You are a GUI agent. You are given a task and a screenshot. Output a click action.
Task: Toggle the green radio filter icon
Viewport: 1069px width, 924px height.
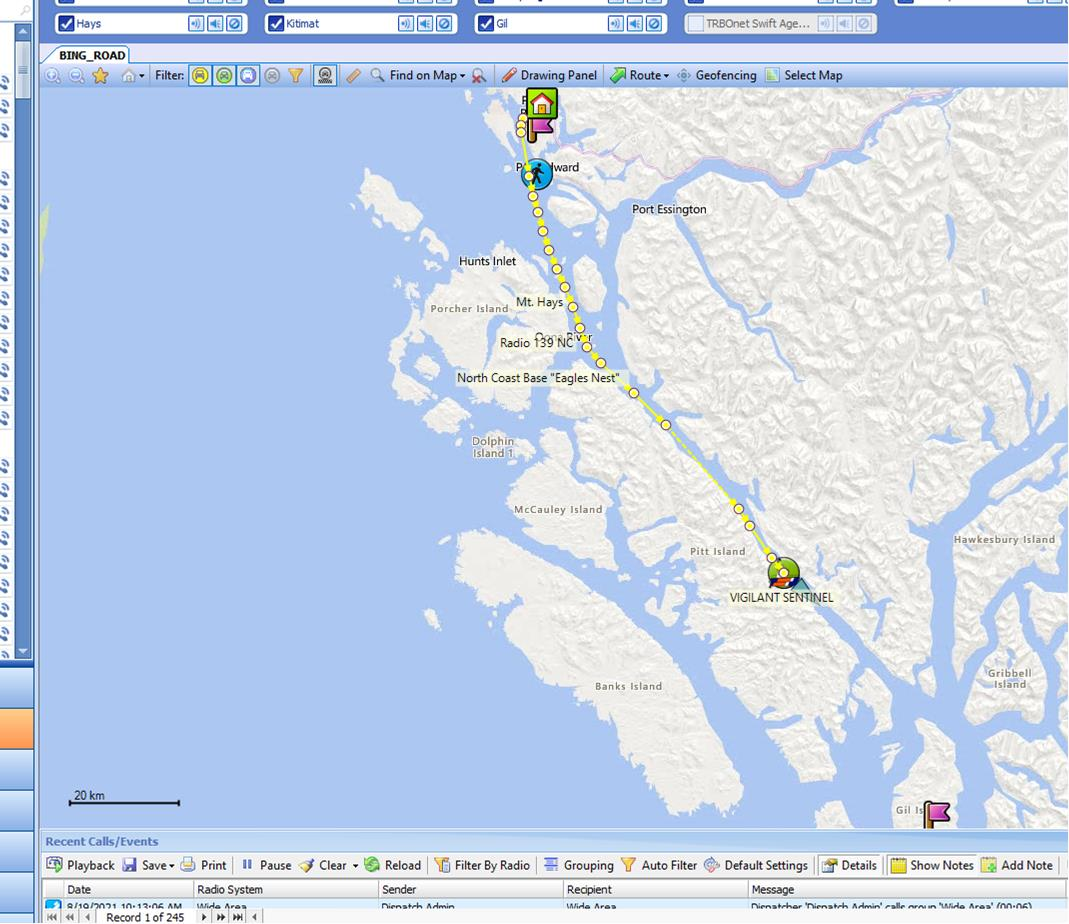tap(224, 75)
